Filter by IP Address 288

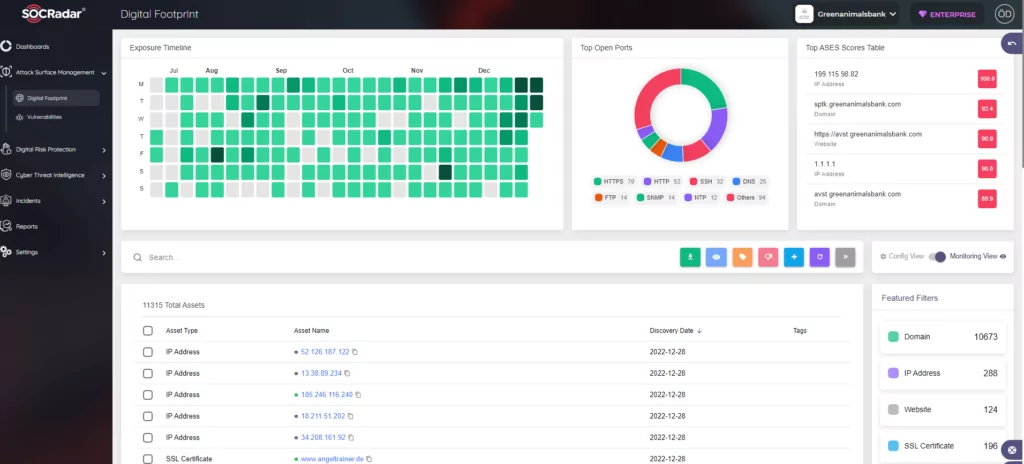[x=942, y=373]
